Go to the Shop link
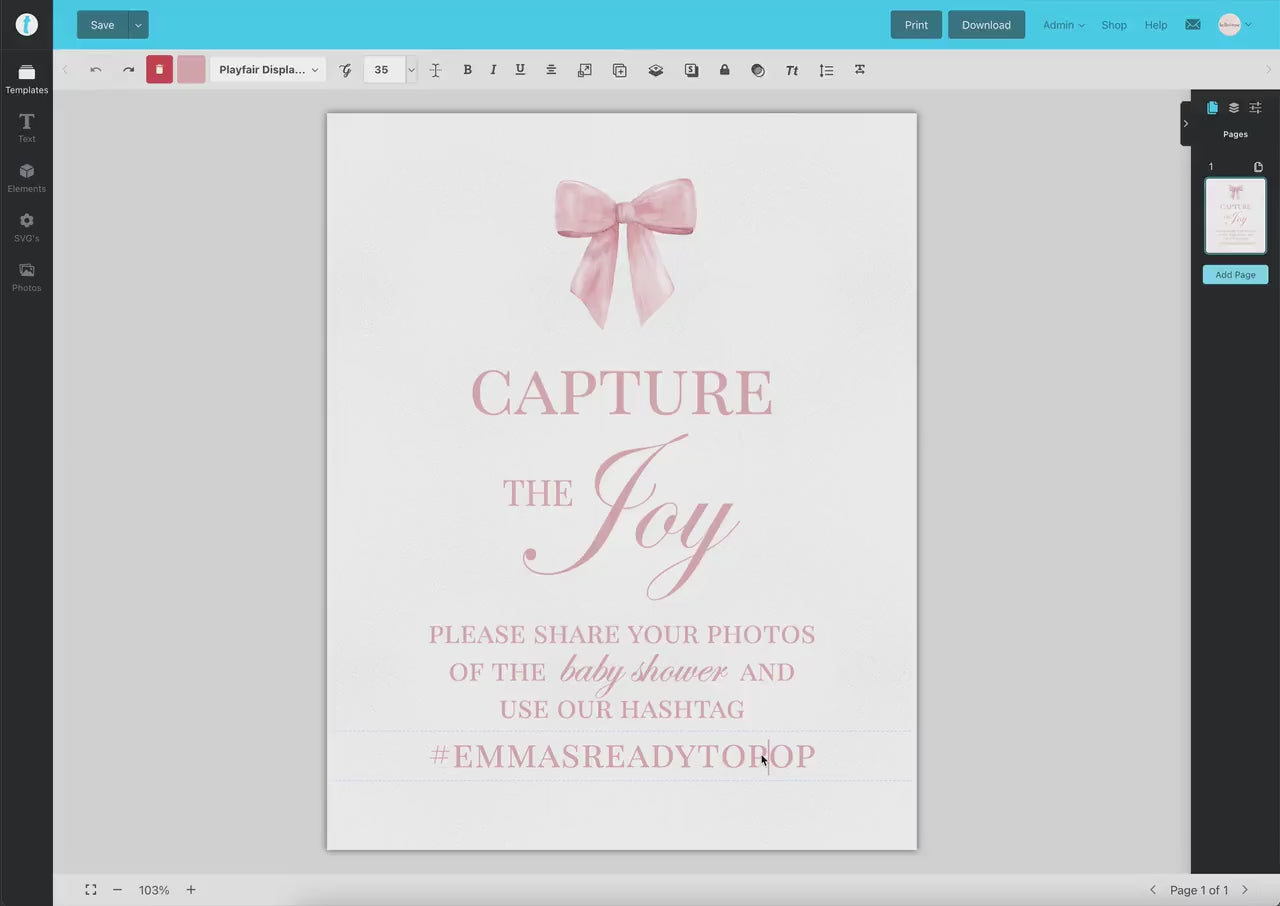Image resolution: width=1280 pixels, height=906 pixels. pyautogui.click(x=1114, y=25)
